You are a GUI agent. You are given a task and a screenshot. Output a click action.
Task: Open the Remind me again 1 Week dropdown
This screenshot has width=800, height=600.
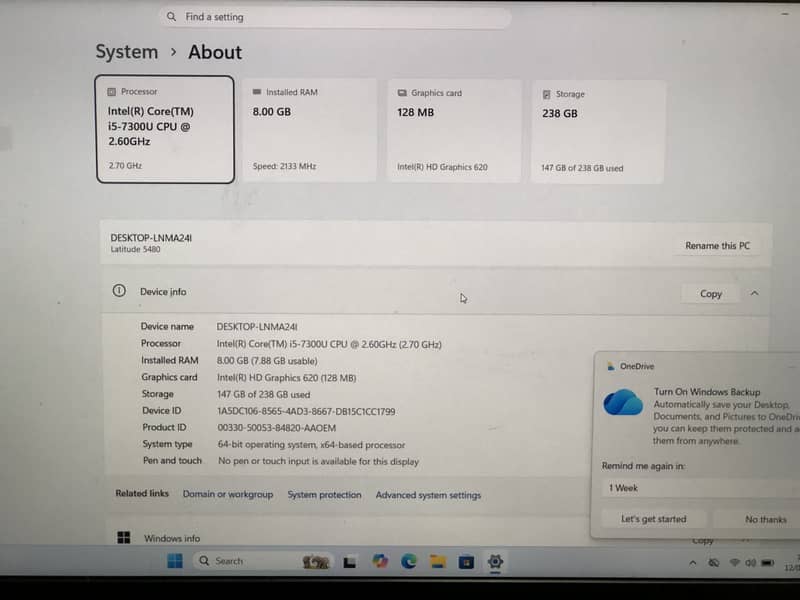(x=700, y=488)
